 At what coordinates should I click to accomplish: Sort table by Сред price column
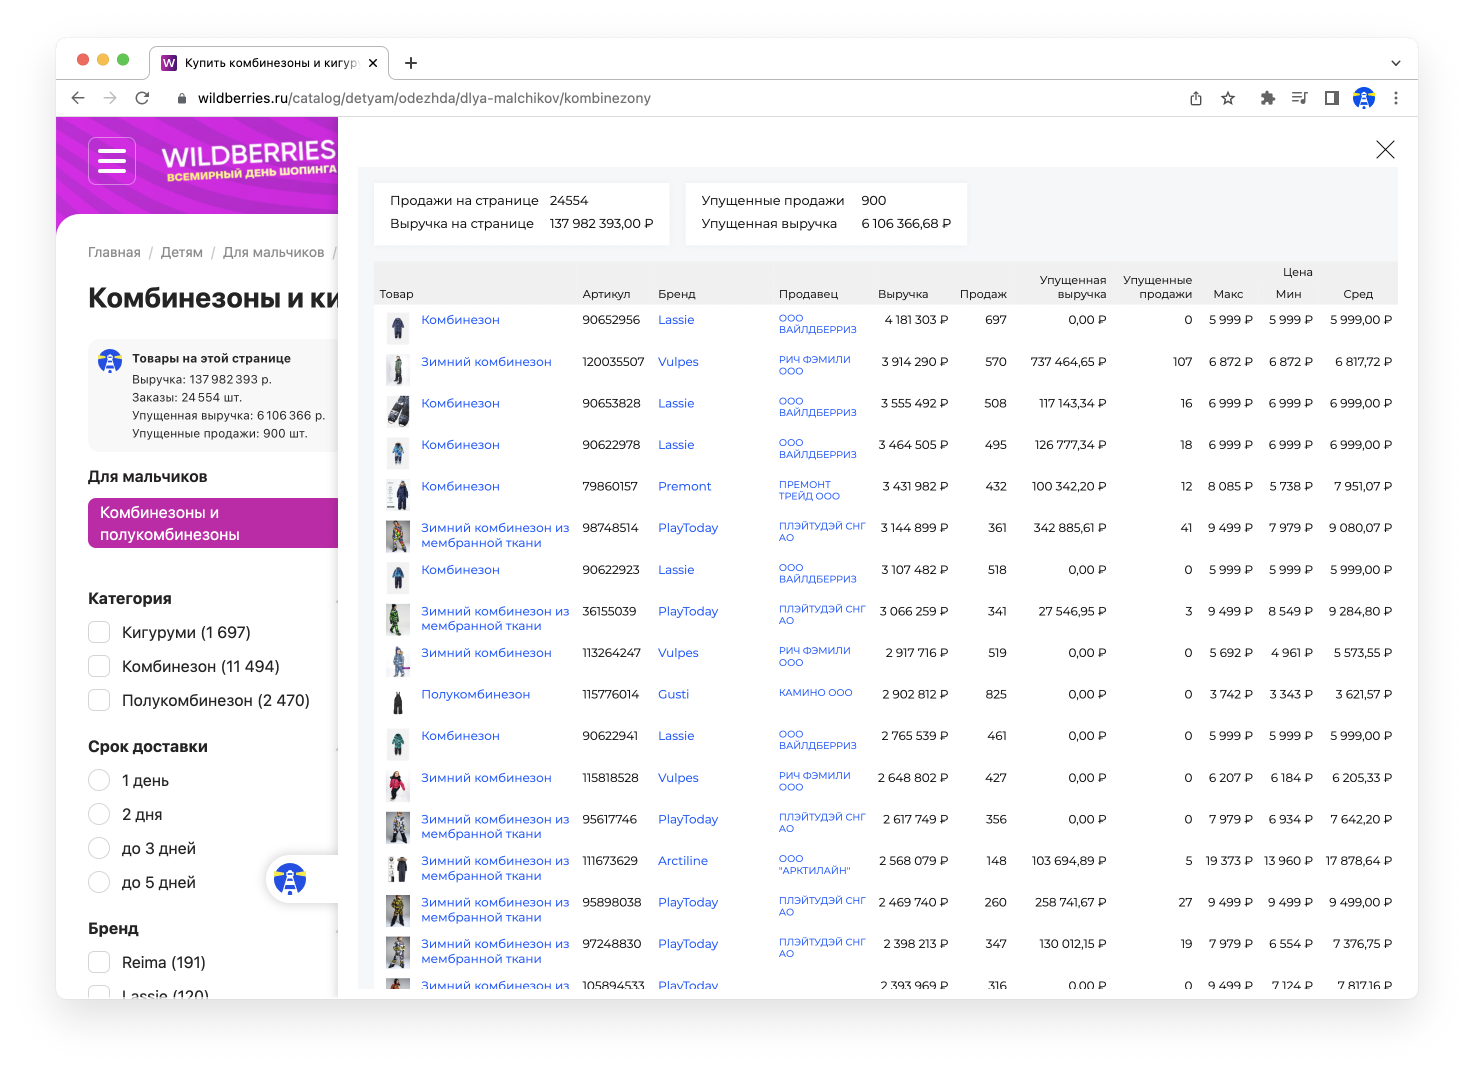tap(1358, 294)
